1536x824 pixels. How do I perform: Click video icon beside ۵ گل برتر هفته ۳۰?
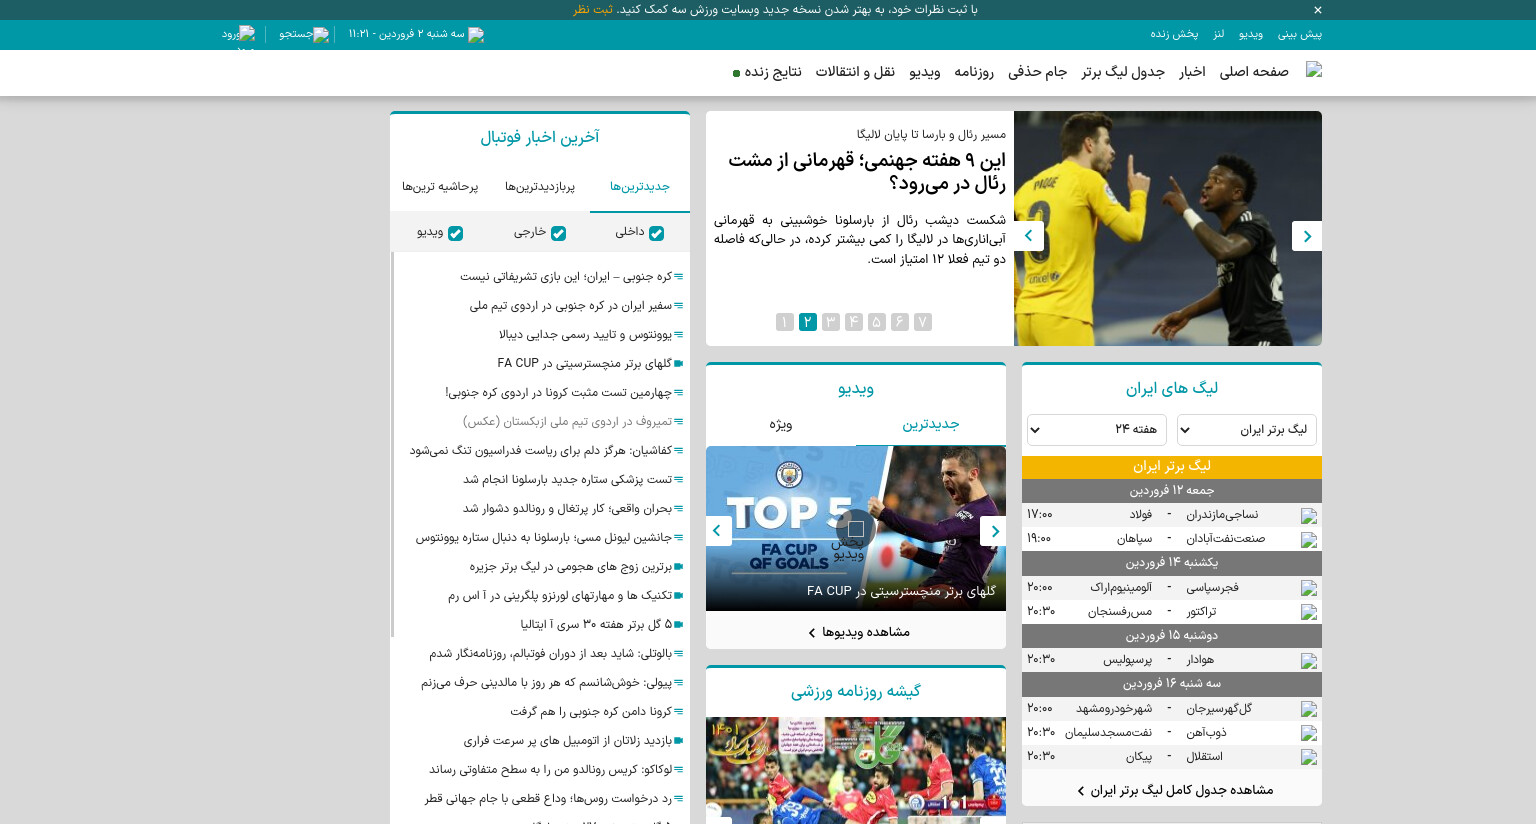click(679, 625)
